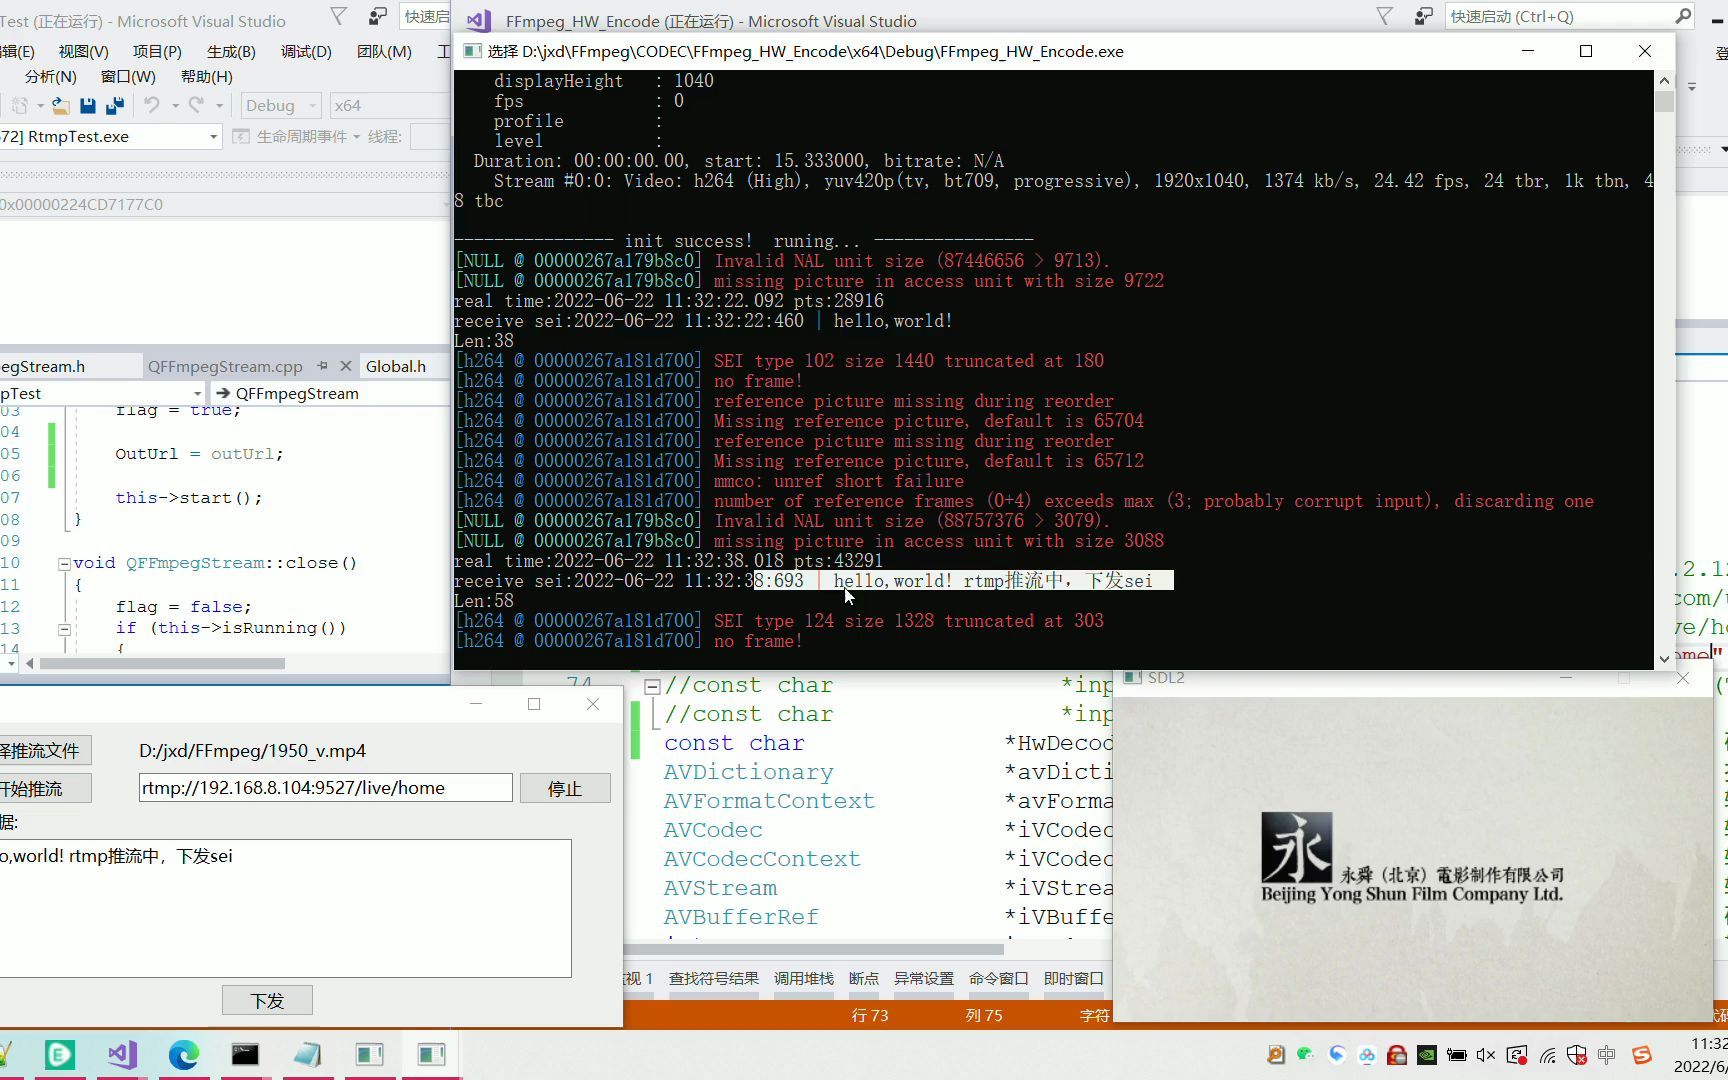This screenshot has width=1728, height=1080.
Task: Collapse the //const char comment block
Action: (x=652, y=686)
